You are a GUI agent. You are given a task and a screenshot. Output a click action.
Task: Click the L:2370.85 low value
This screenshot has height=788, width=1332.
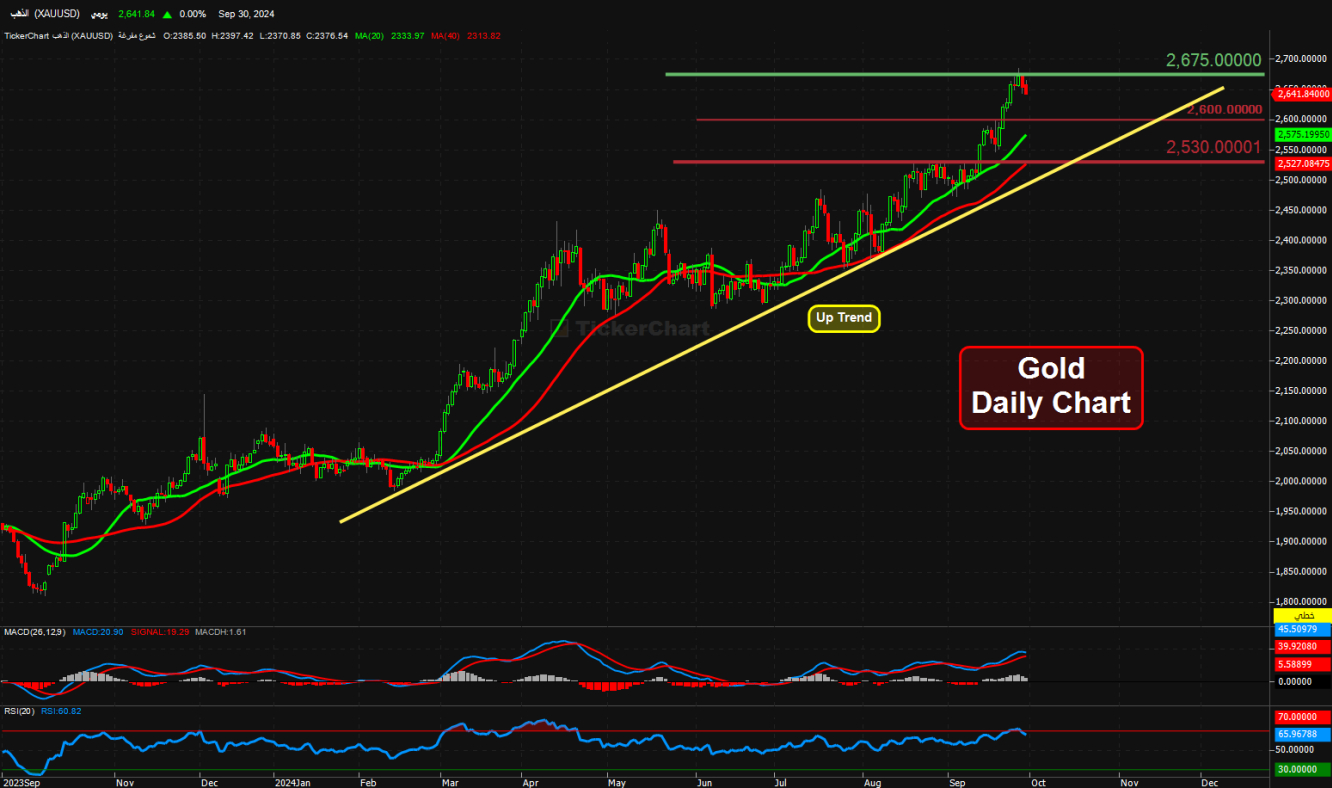click(280, 36)
